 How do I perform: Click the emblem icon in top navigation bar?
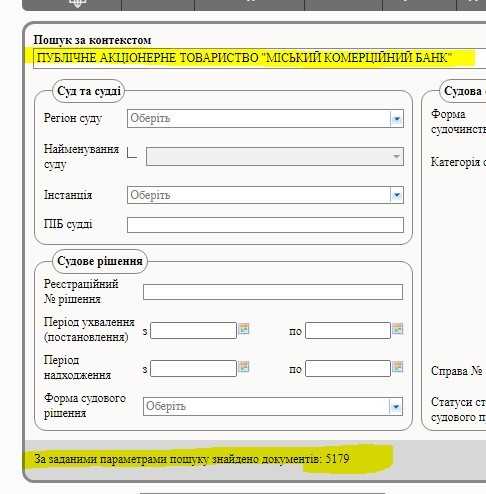click(77, 3)
